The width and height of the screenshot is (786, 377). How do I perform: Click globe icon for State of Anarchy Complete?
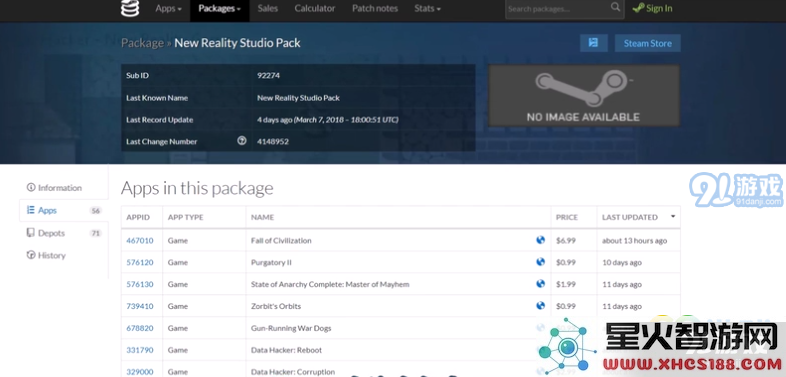tap(540, 284)
